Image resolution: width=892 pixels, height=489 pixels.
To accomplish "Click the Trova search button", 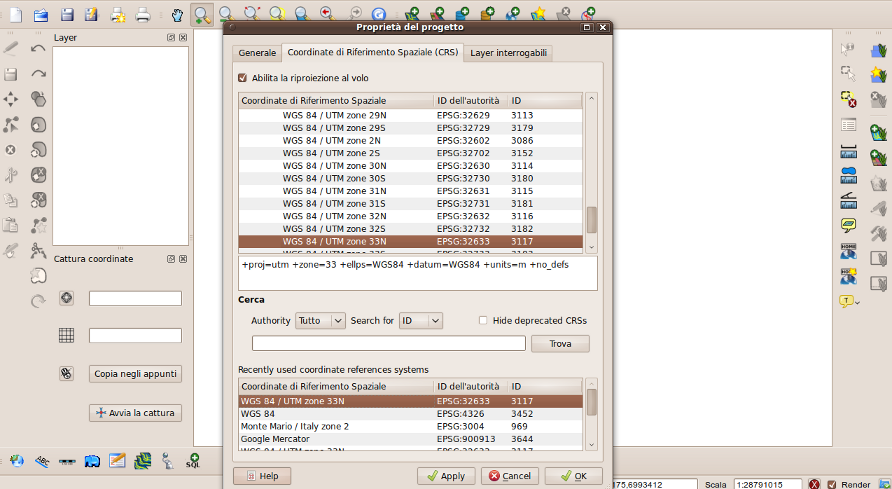I will tap(560, 343).
